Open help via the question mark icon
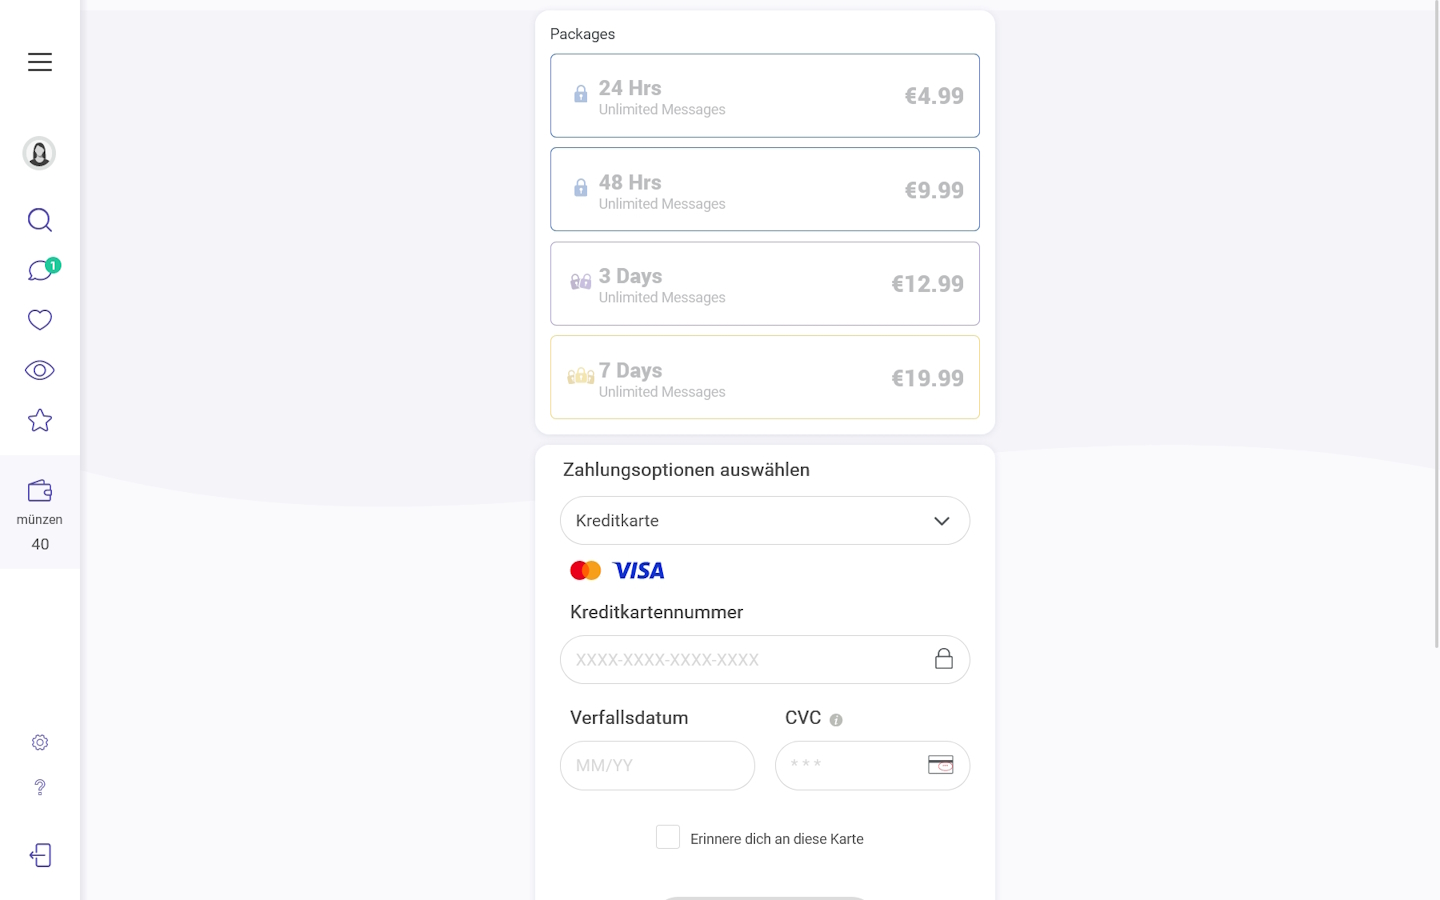The height and width of the screenshot is (900, 1440). tap(39, 787)
